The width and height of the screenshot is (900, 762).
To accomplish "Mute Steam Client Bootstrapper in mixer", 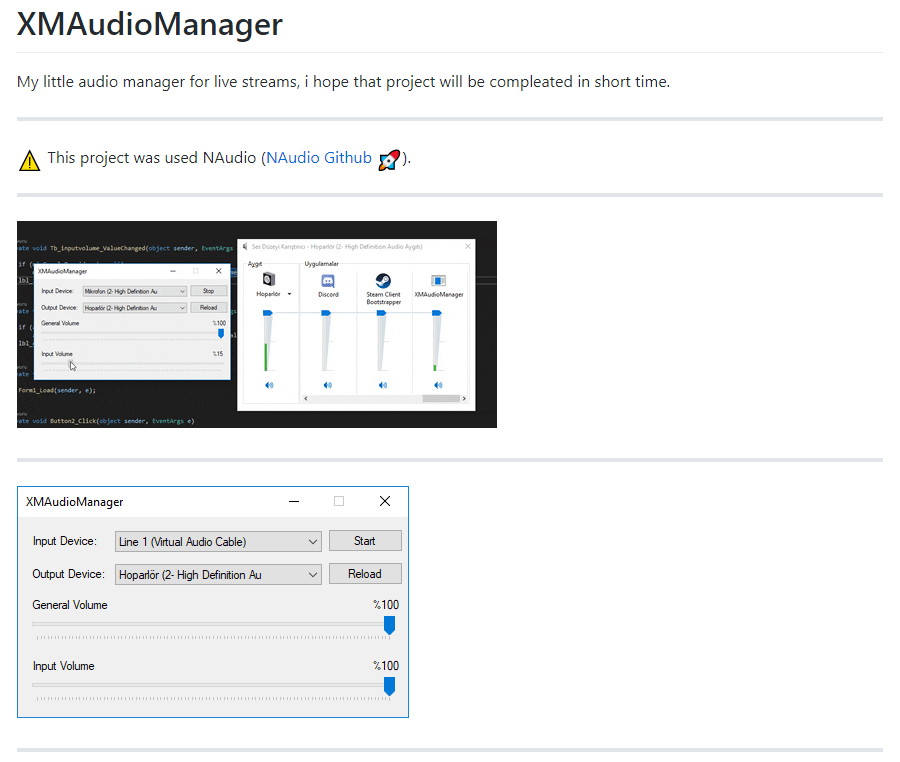I will click(383, 385).
